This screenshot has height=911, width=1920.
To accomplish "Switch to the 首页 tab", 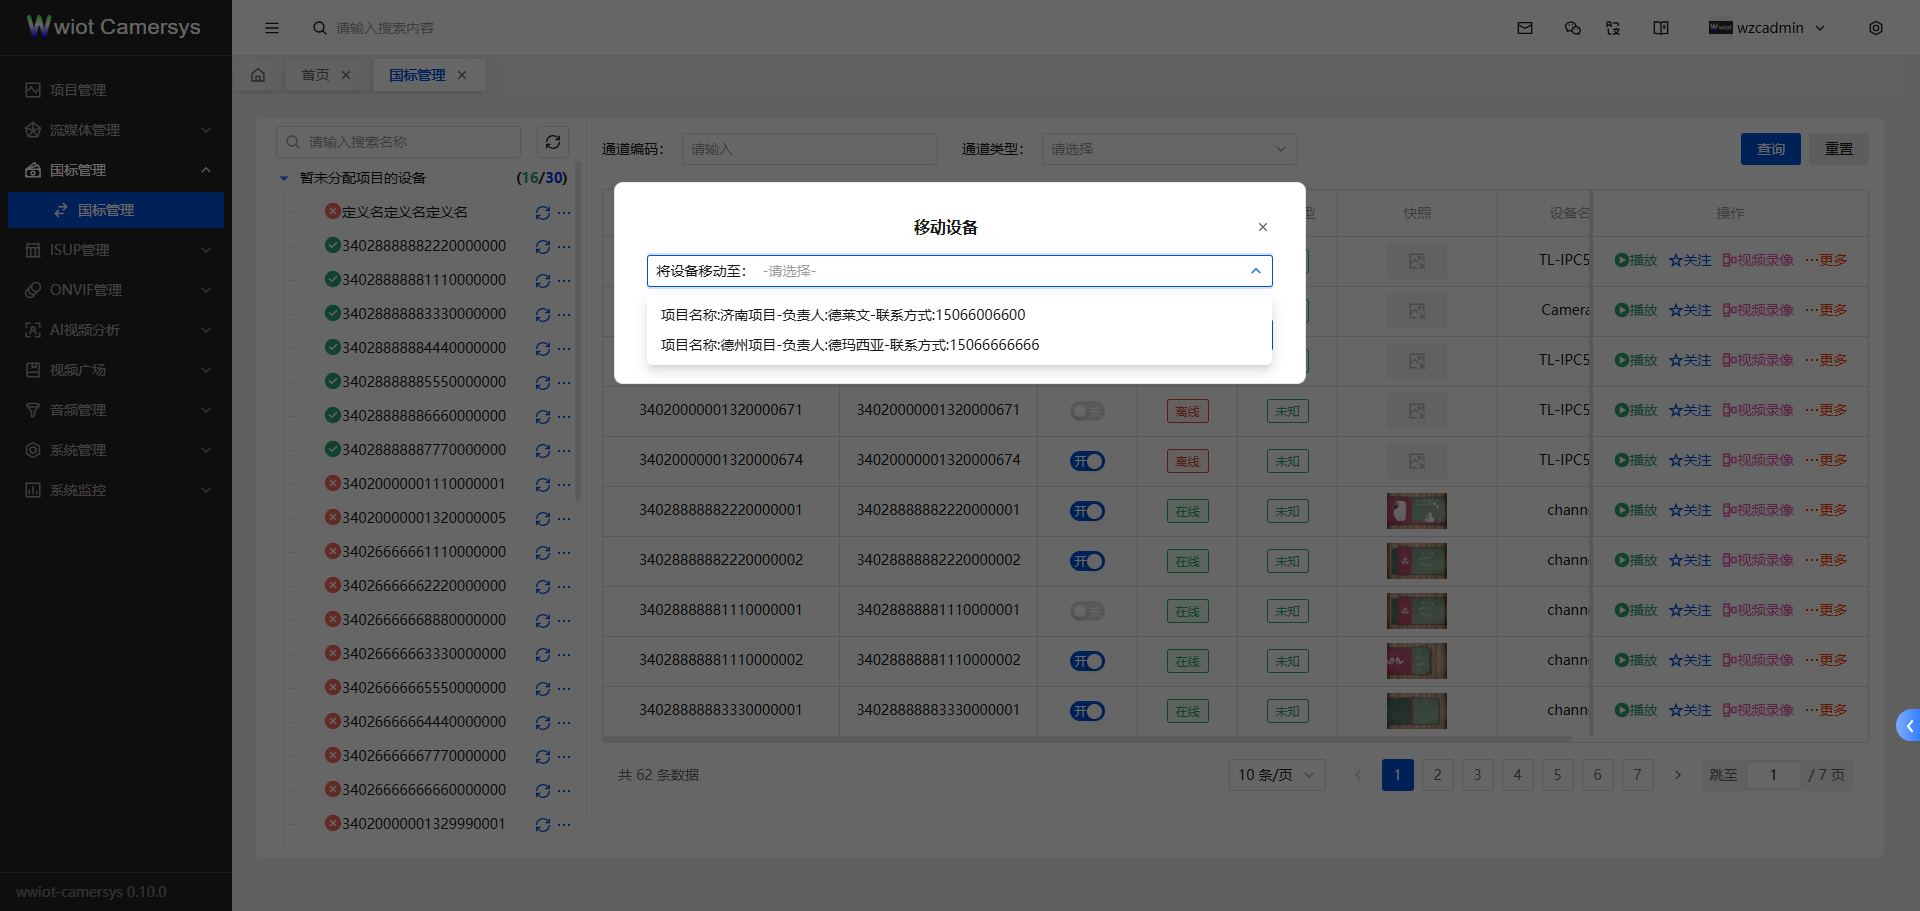I will click(315, 74).
